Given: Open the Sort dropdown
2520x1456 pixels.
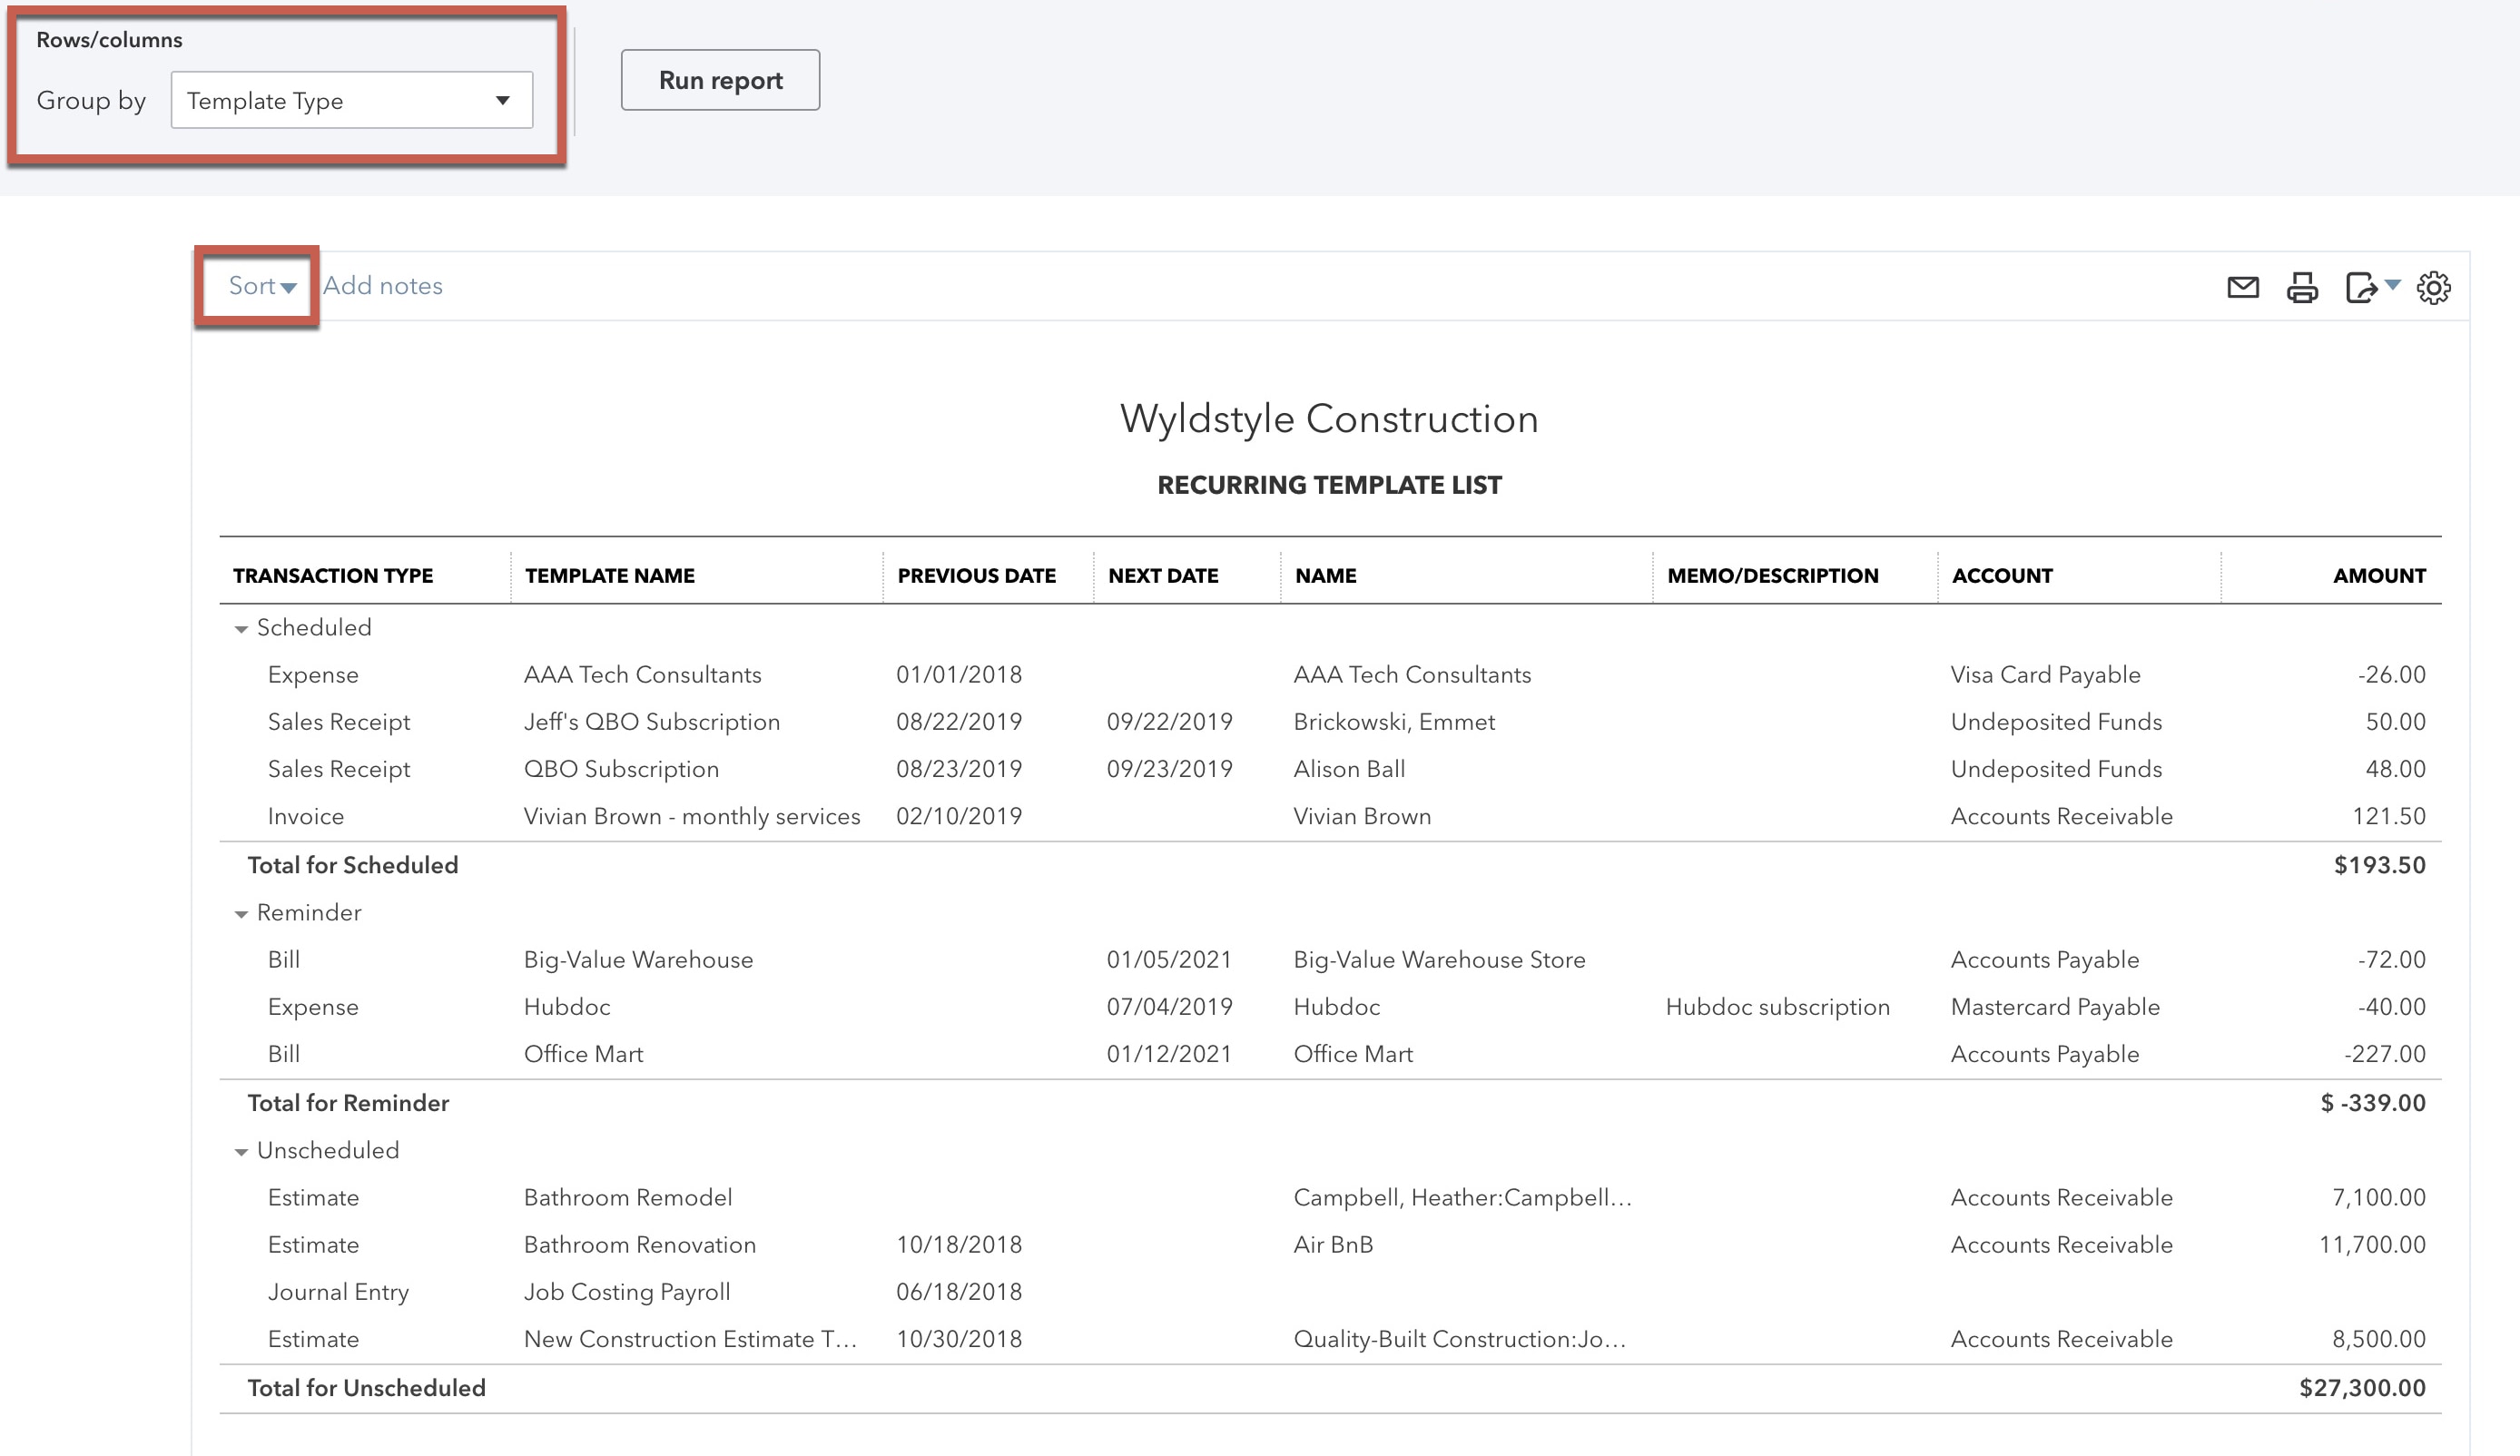Looking at the screenshot, I should (x=262, y=286).
